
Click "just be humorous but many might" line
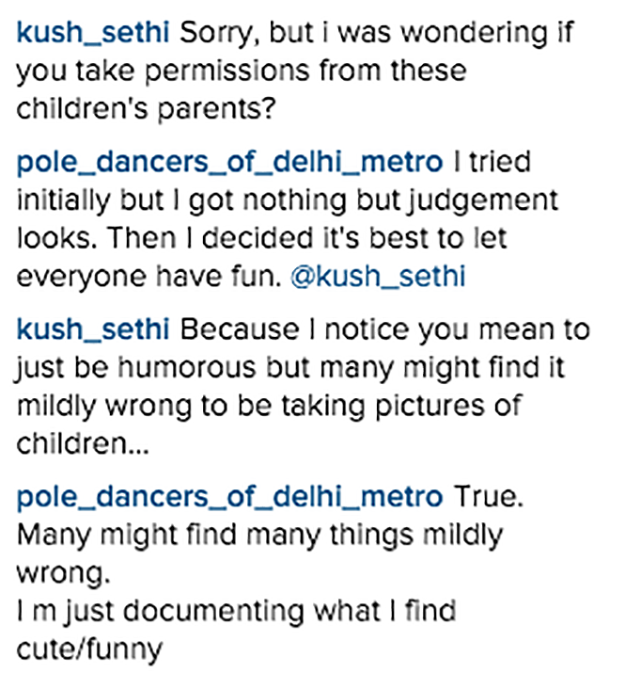290,368
